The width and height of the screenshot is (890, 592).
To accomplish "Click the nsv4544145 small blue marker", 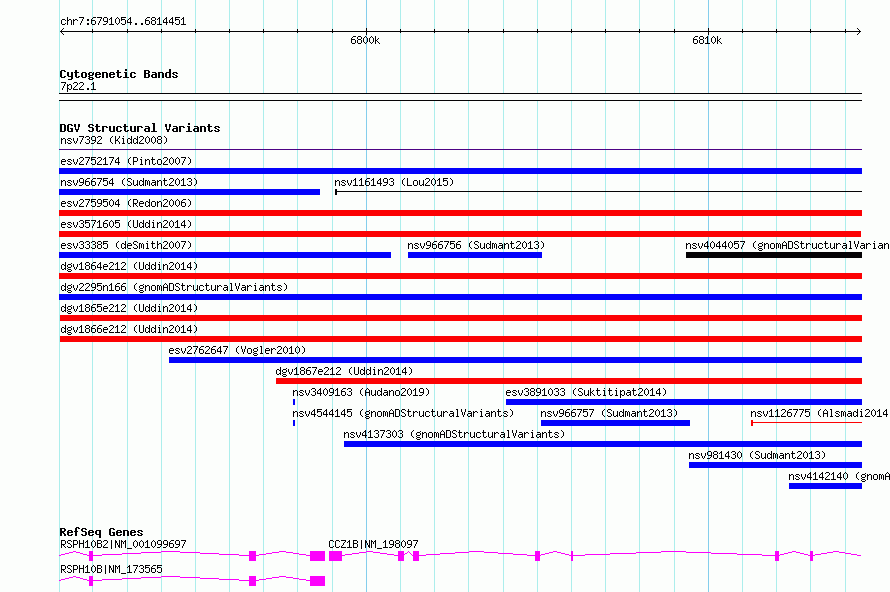I will click(x=293, y=423).
